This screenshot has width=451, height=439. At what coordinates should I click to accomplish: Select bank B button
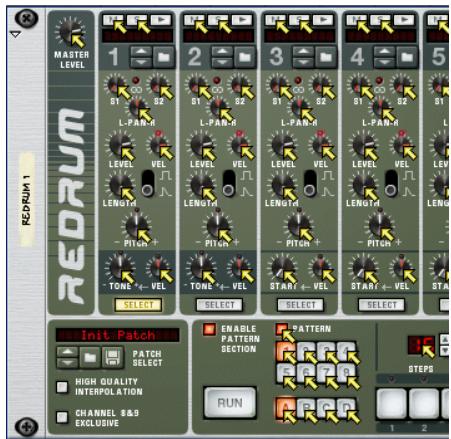(306, 407)
